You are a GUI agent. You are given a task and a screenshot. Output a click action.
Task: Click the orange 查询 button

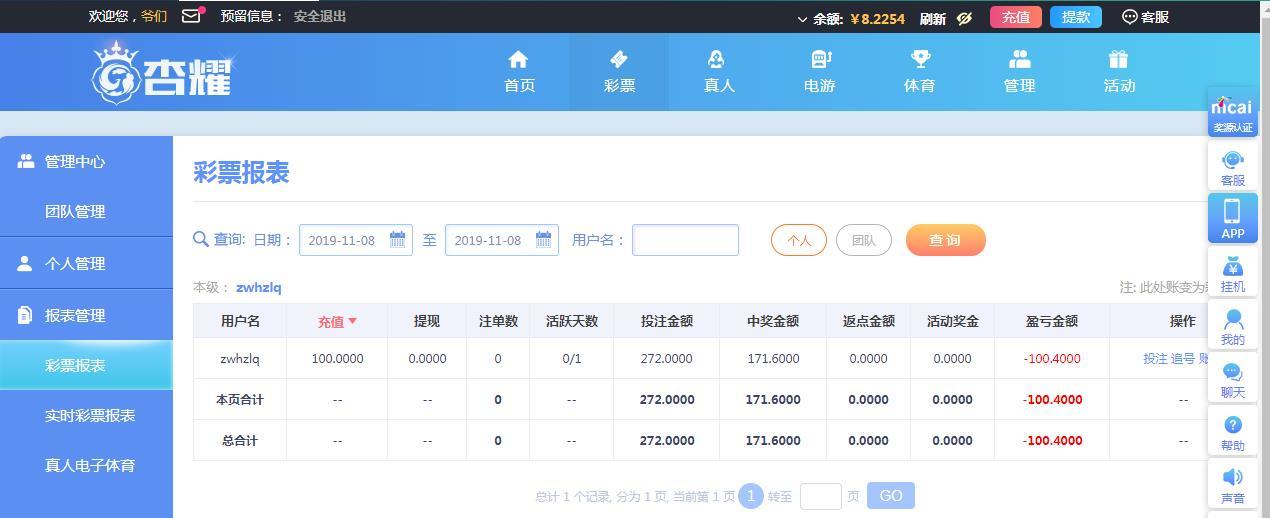[x=945, y=240]
